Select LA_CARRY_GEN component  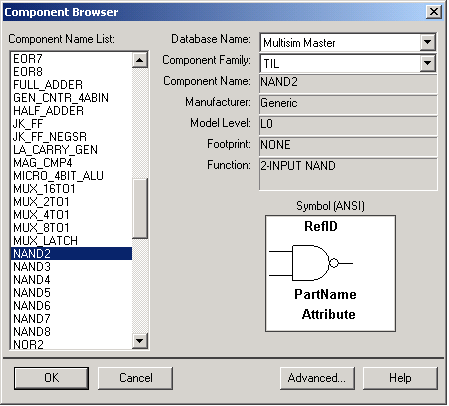(x=71, y=150)
